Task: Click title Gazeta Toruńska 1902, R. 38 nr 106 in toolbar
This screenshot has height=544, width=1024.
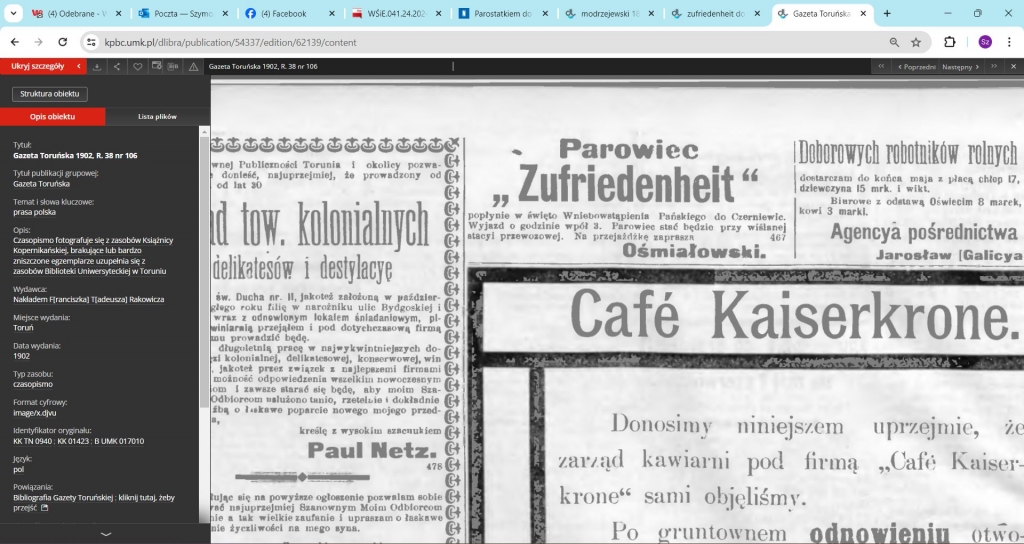Action: point(263,67)
